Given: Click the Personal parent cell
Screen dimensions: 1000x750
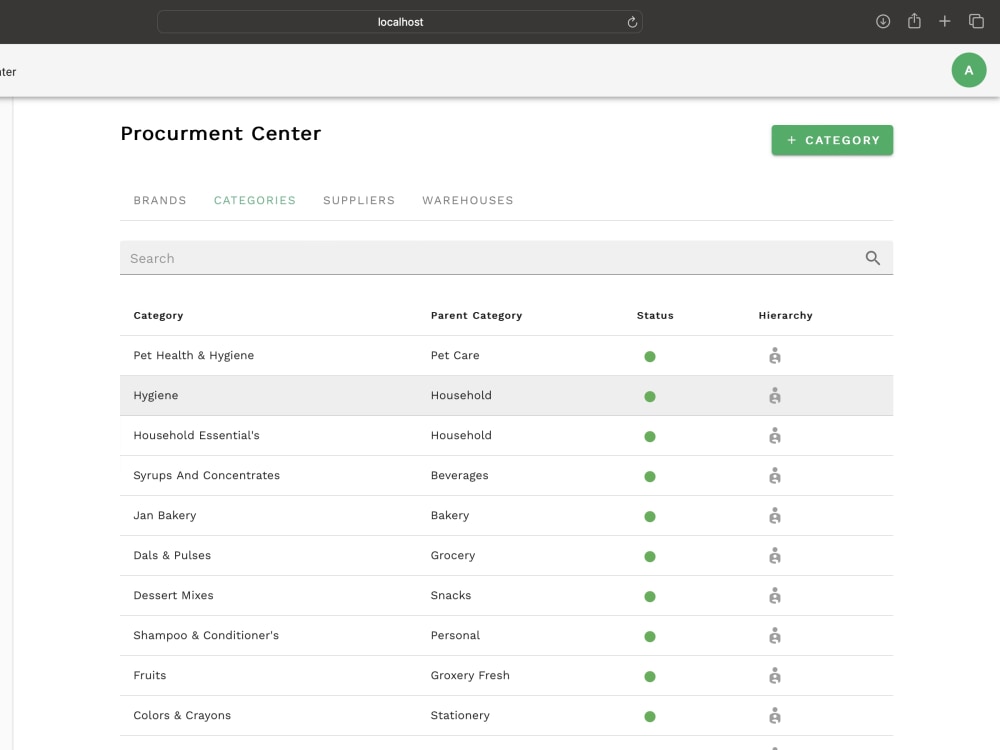Looking at the screenshot, I should [x=455, y=636].
